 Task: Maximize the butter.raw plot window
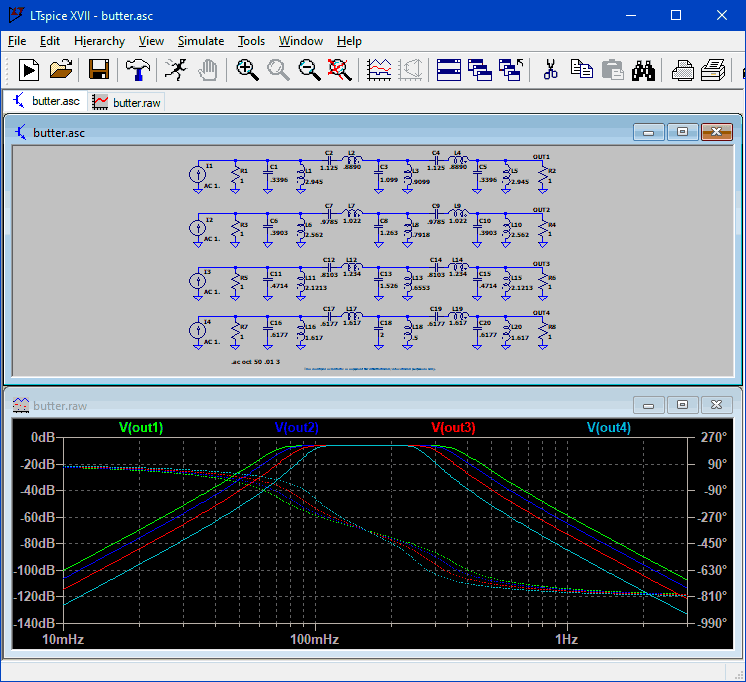click(682, 405)
